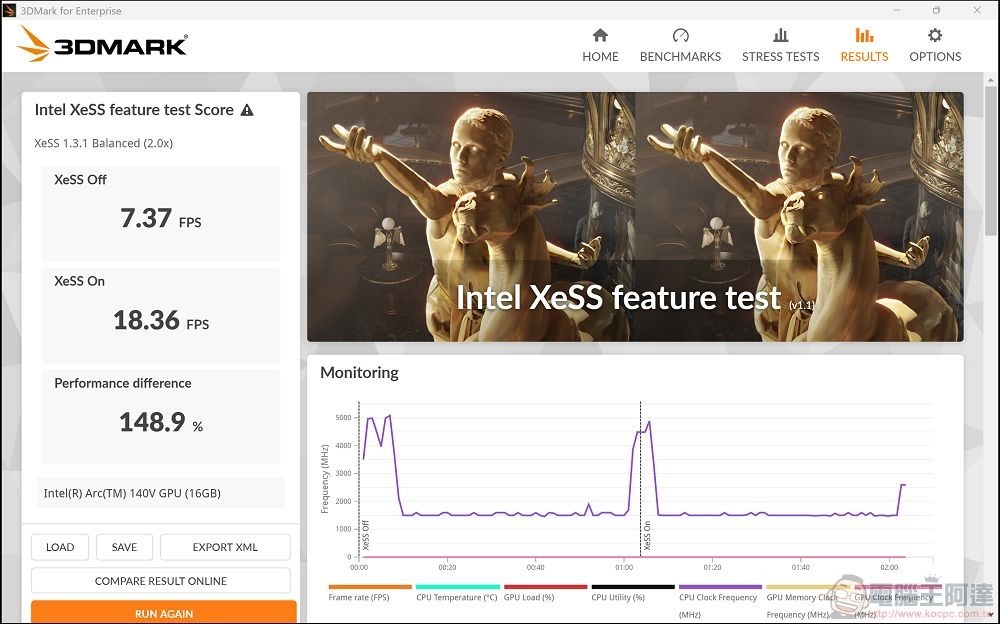The width and height of the screenshot is (1000, 624).
Task: Click the Intel XeSS feature test Score title
Action: pyautogui.click(x=134, y=110)
